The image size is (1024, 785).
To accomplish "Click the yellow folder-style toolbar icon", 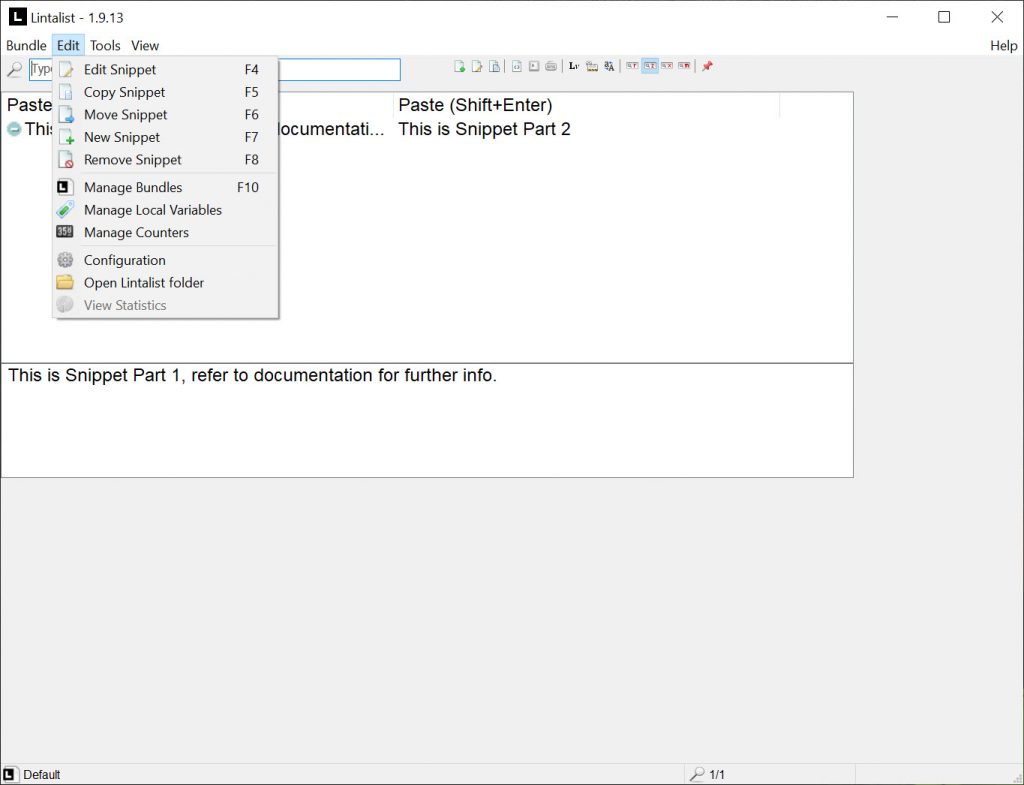I will click(592, 66).
